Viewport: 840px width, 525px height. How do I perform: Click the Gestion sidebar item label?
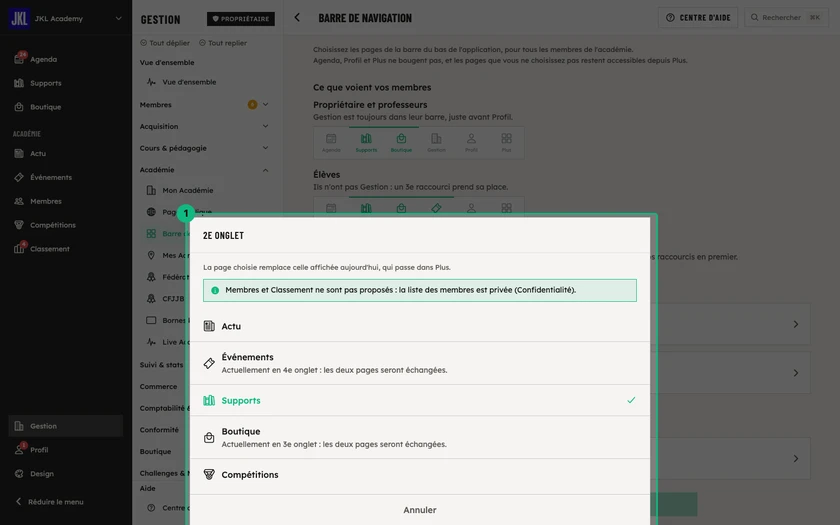point(43,426)
